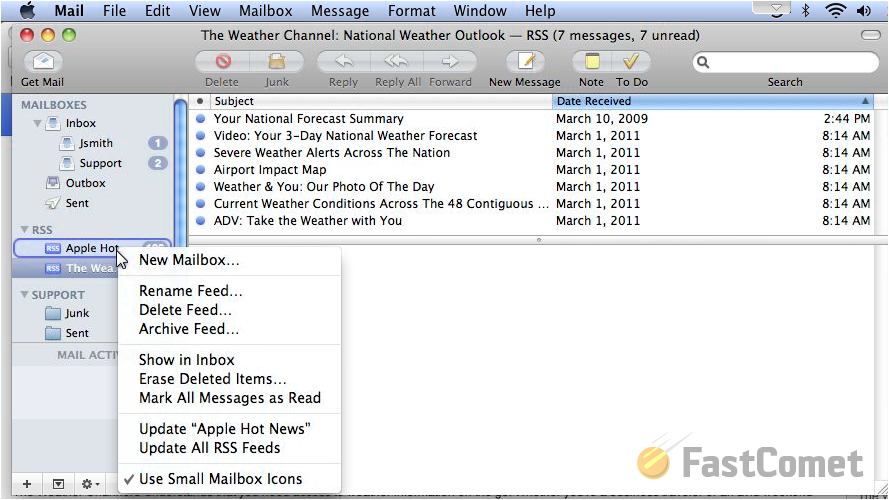This screenshot has height=500, width=889.
Task: Select the Apple Hot News RSS feed
Action: pyautogui.click(x=92, y=248)
